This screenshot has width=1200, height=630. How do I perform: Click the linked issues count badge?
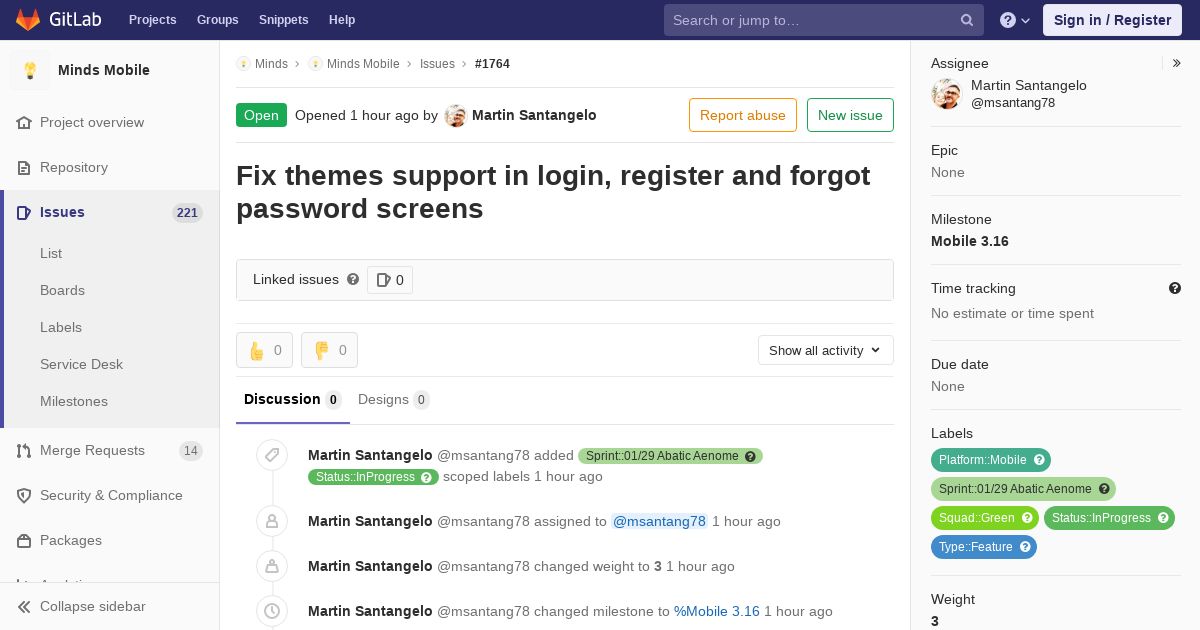tap(390, 280)
